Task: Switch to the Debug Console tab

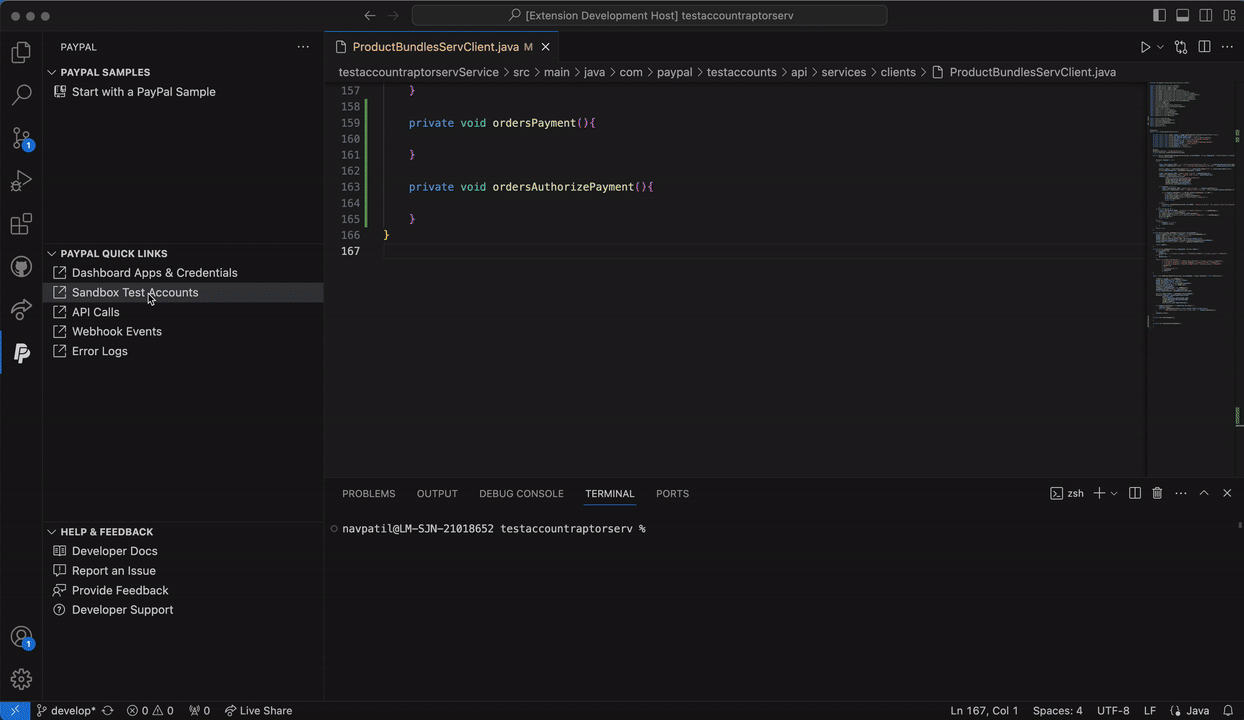Action: pyautogui.click(x=521, y=494)
